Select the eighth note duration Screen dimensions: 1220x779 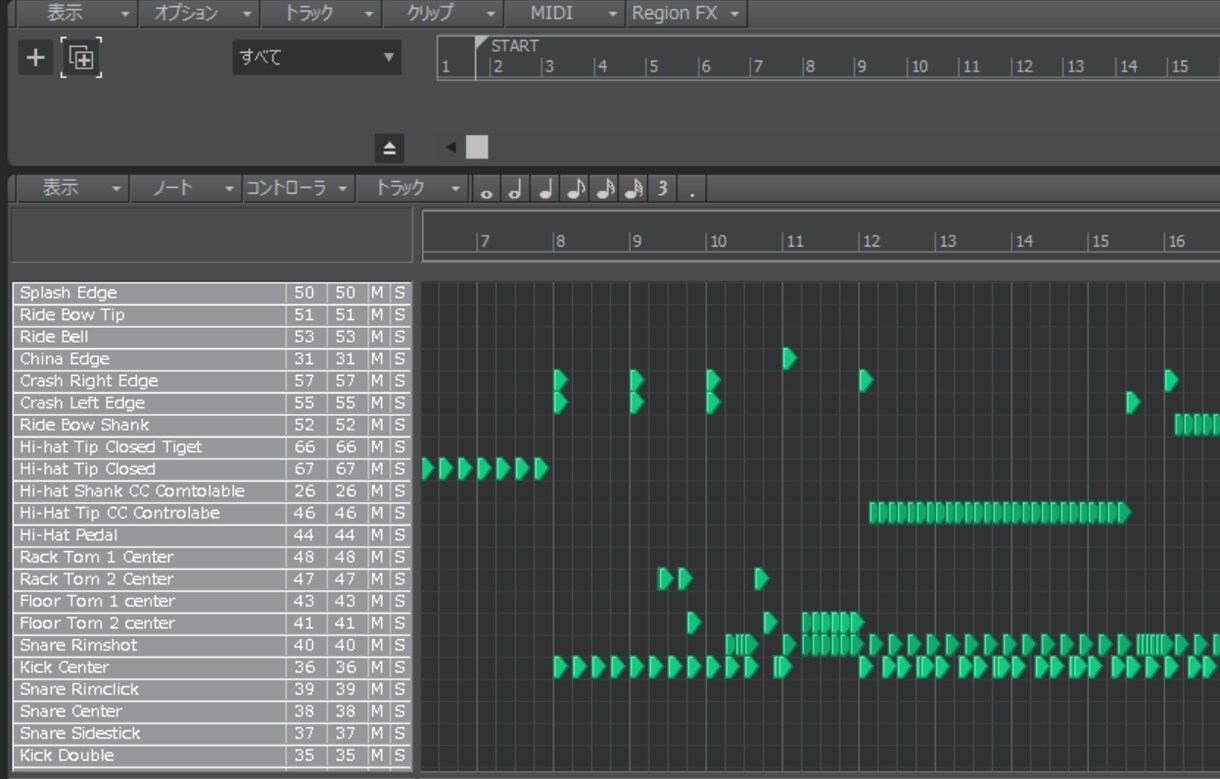coord(574,188)
